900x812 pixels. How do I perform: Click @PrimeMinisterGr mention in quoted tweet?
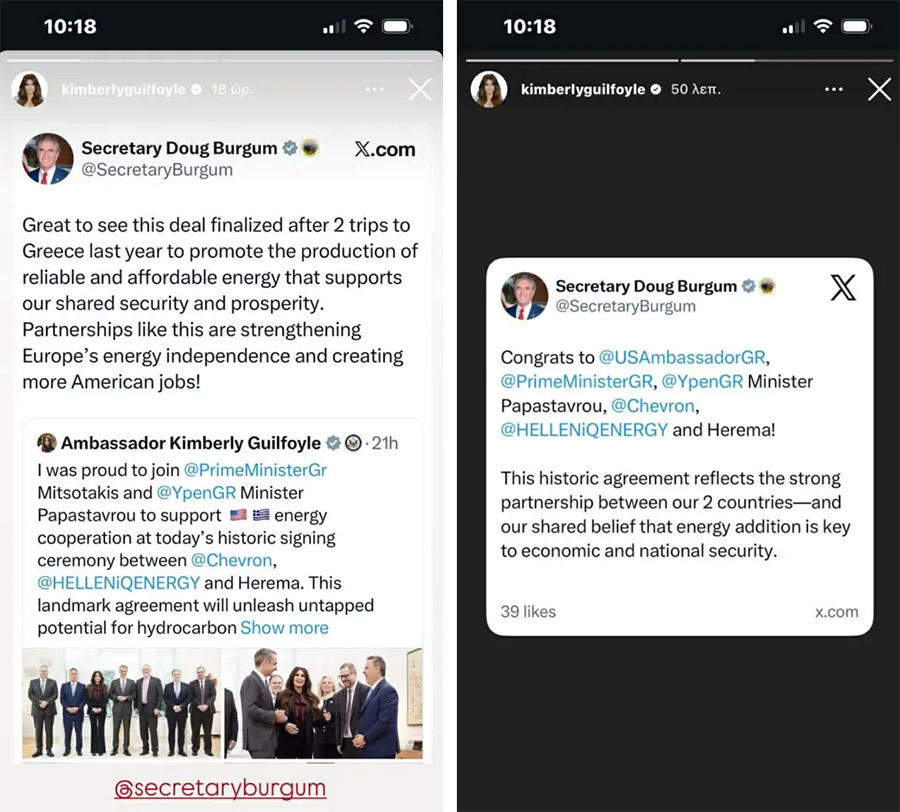pyautogui.click(x=255, y=470)
